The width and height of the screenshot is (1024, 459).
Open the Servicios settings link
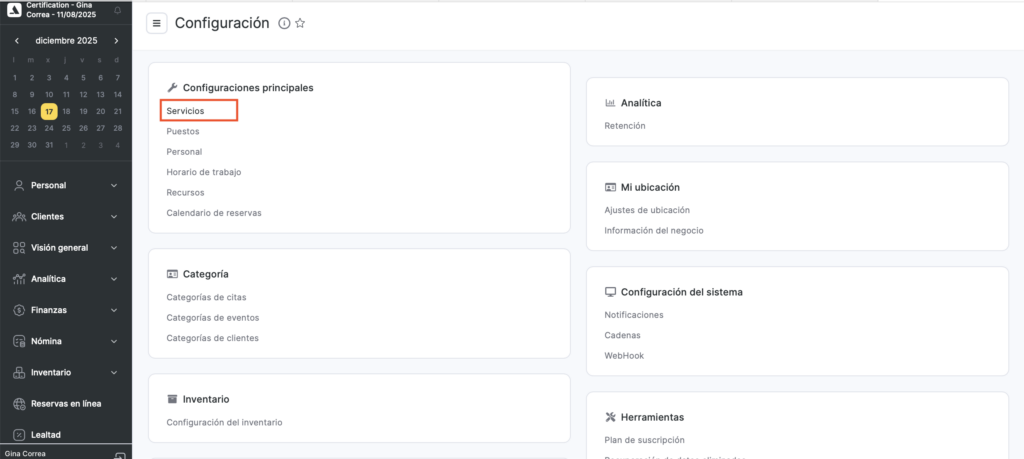pos(186,110)
